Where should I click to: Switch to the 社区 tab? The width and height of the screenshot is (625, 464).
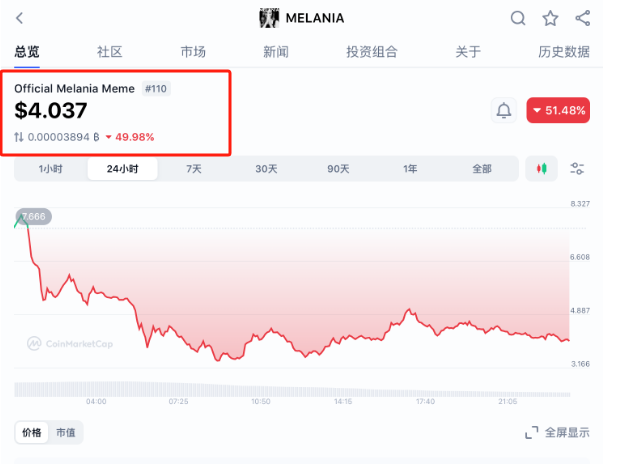[x=109, y=52]
